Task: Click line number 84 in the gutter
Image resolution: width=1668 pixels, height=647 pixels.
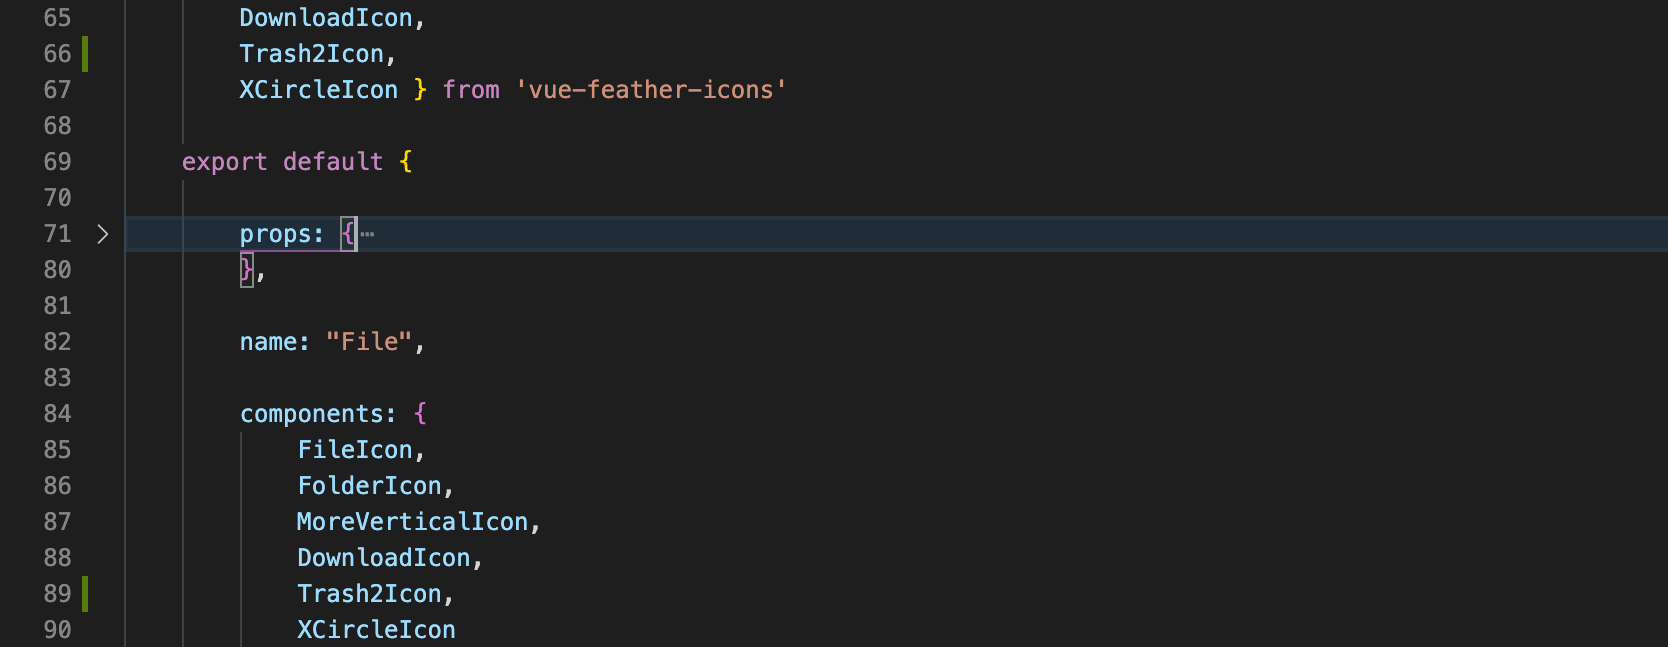Action: point(57,414)
